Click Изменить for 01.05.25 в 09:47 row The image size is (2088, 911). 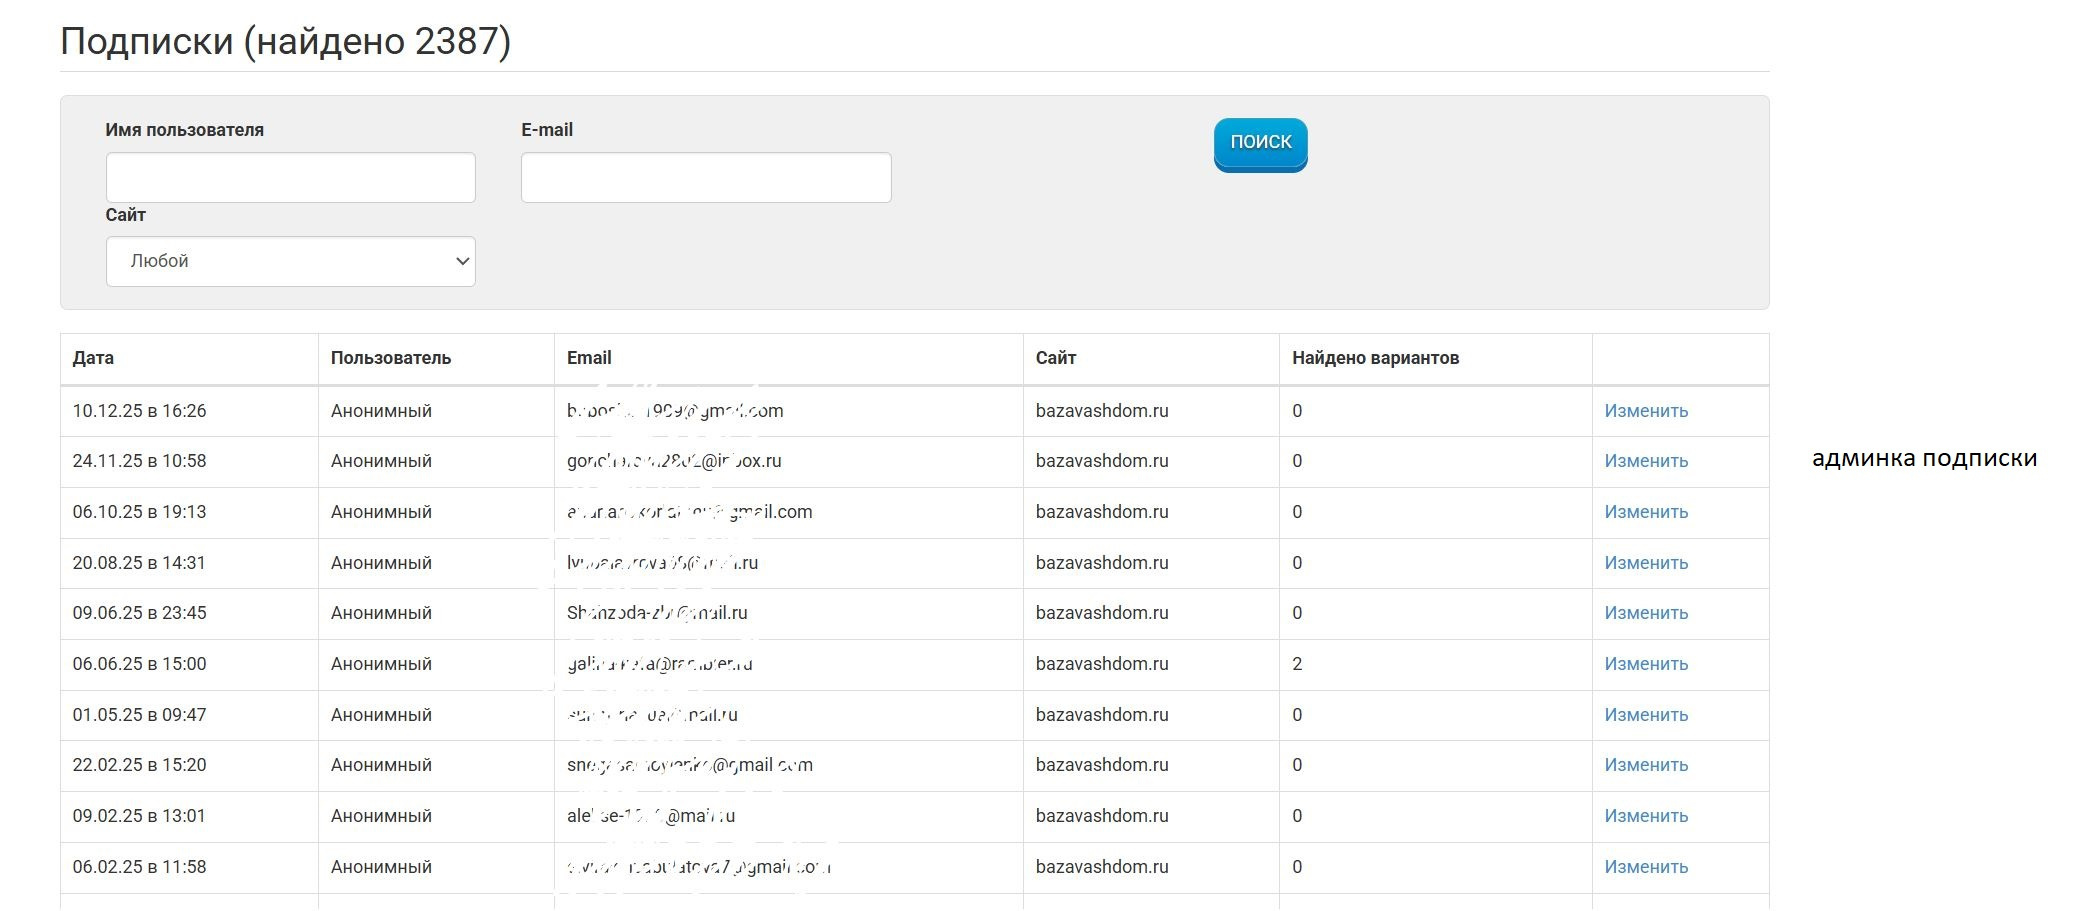(1646, 715)
